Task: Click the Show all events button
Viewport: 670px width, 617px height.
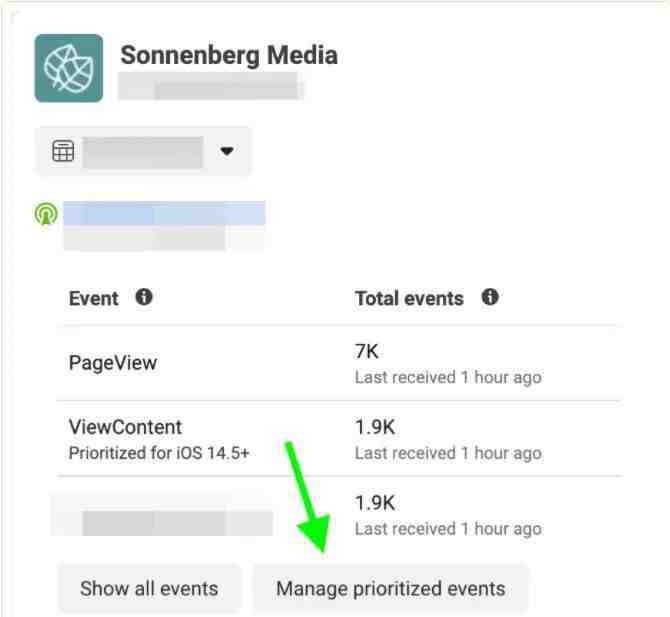Action: 150,589
